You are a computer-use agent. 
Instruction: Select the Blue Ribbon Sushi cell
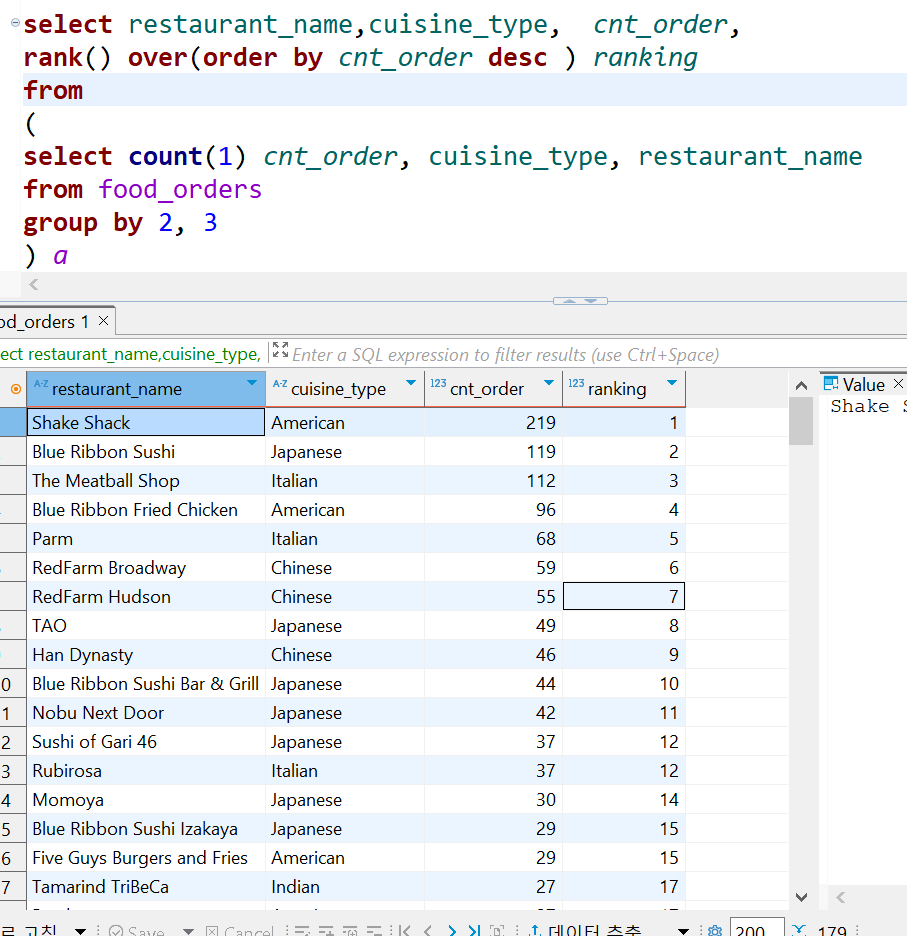coord(146,452)
